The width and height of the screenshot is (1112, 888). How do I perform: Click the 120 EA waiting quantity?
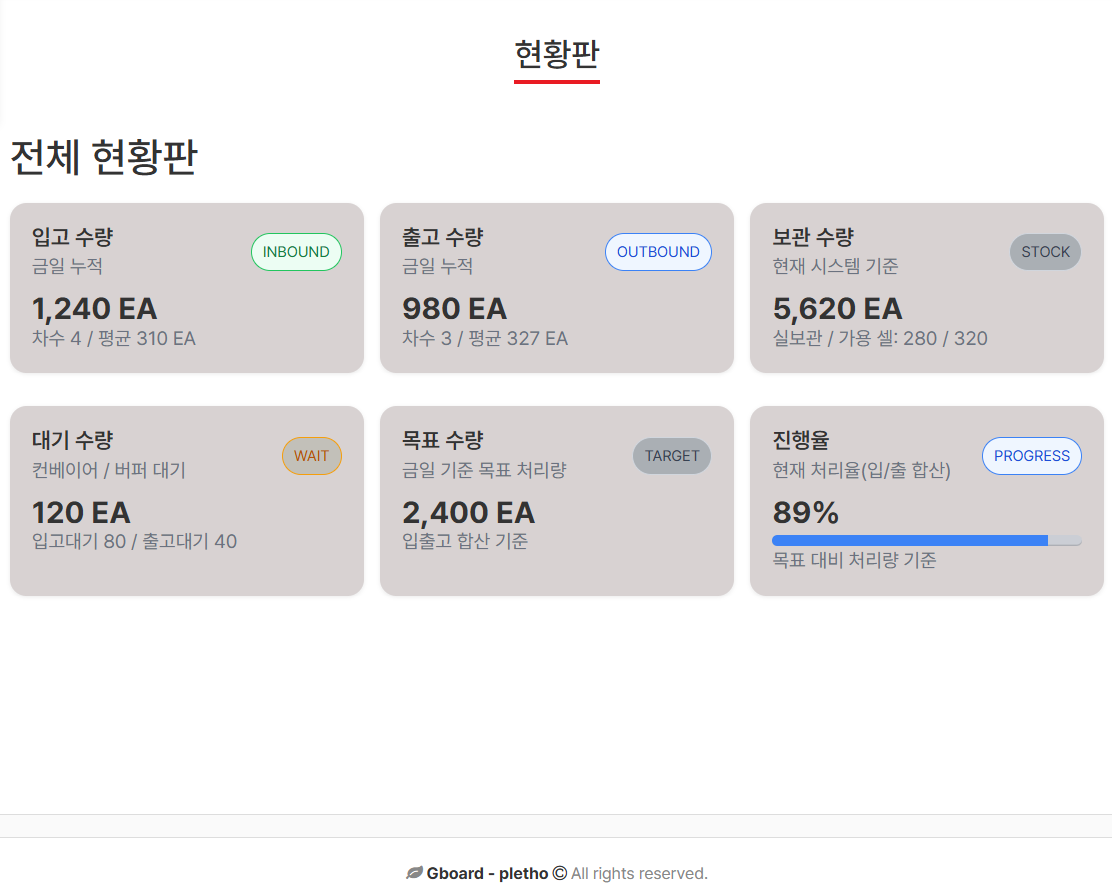pos(81,513)
